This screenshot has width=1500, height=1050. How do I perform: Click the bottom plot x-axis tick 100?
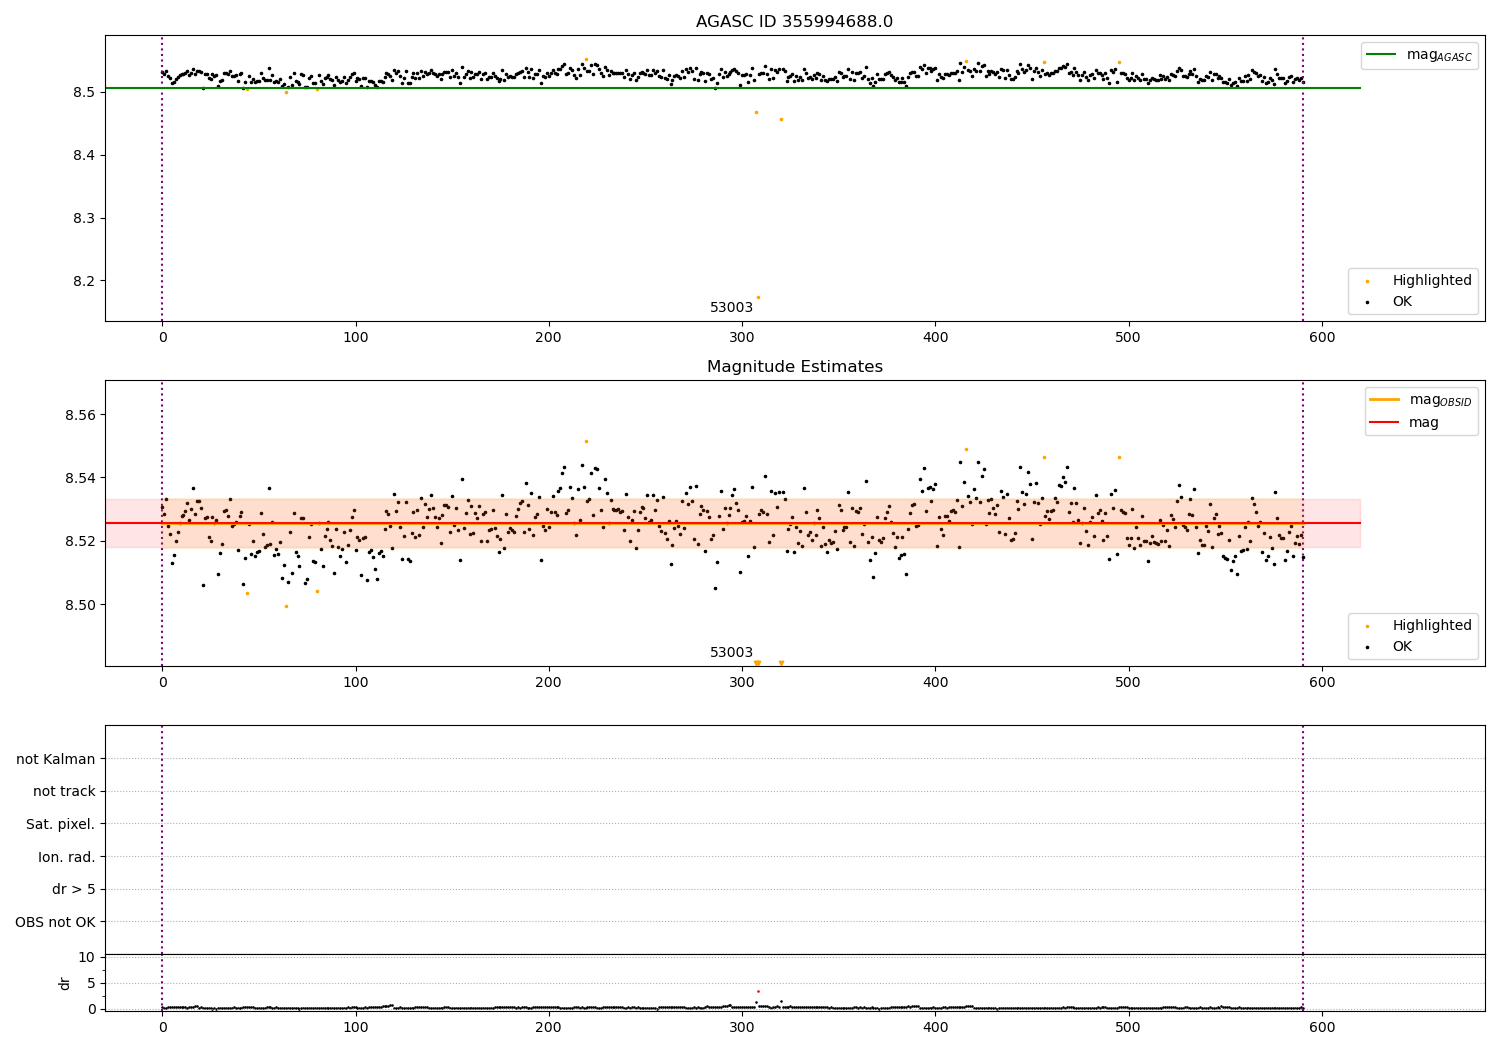[355, 1026]
